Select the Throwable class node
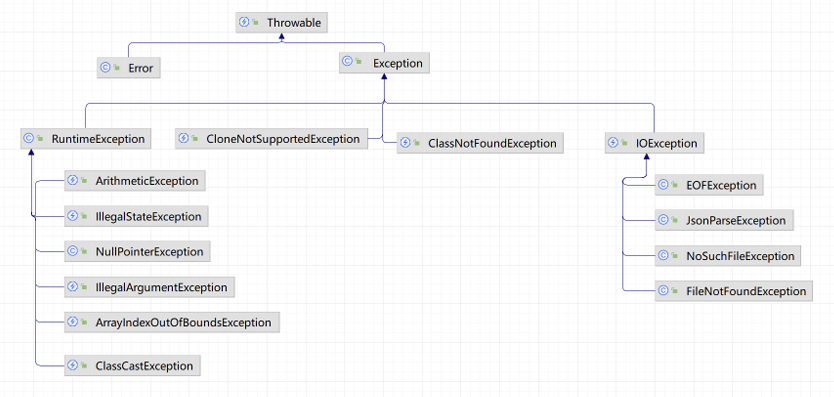Image resolution: width=834 pixels, height=397 pixels. 282,23
